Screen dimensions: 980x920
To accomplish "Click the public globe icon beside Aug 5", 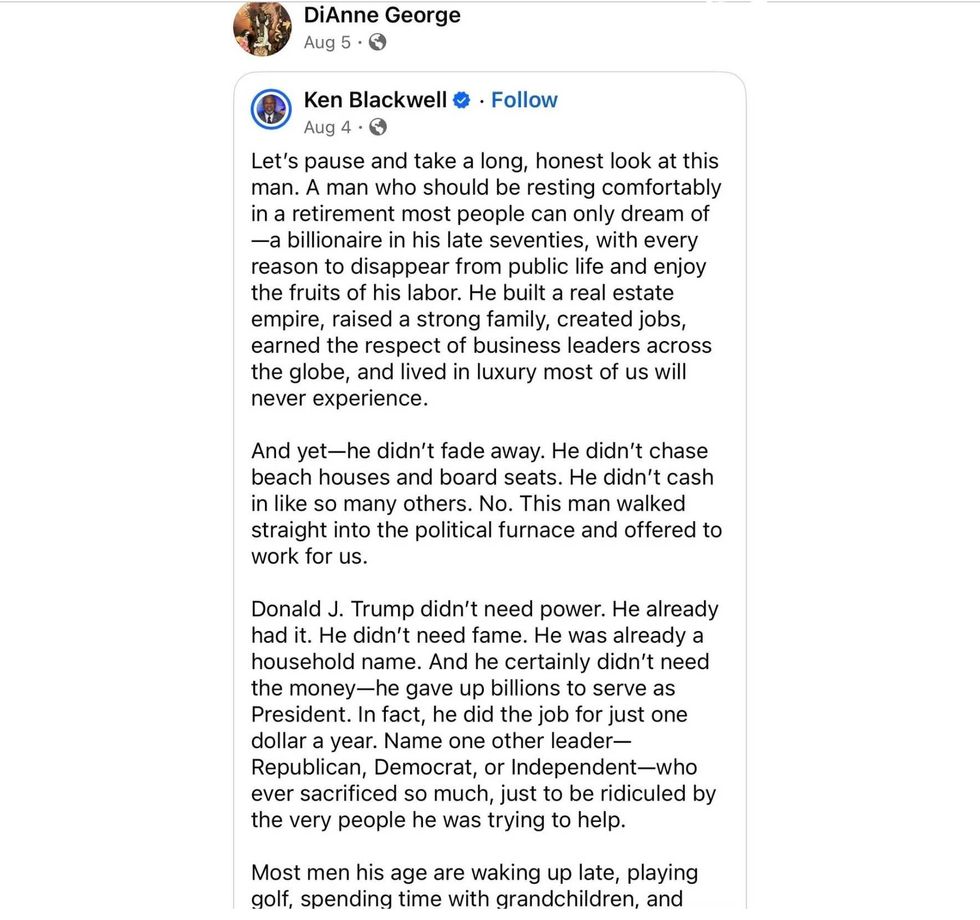I will 377,42.
